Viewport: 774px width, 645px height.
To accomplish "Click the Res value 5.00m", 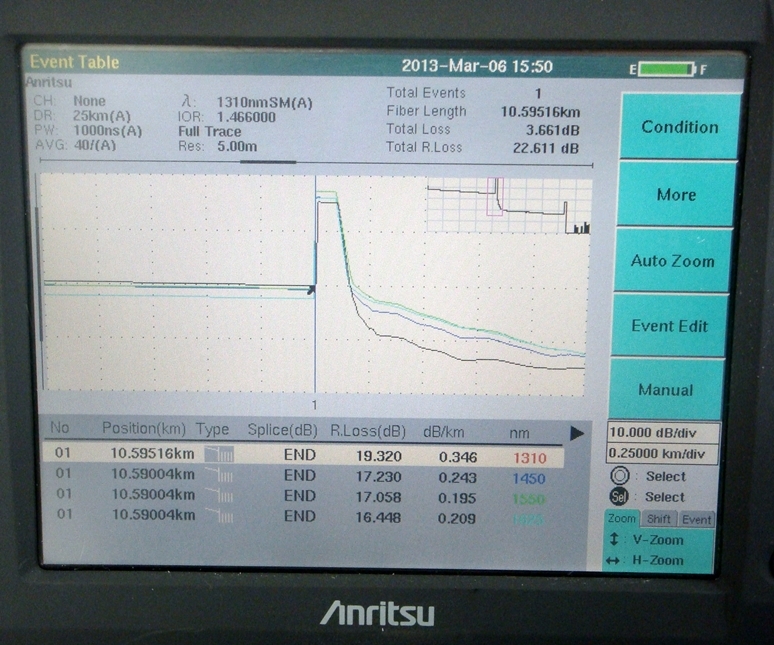I will (237, 147).
